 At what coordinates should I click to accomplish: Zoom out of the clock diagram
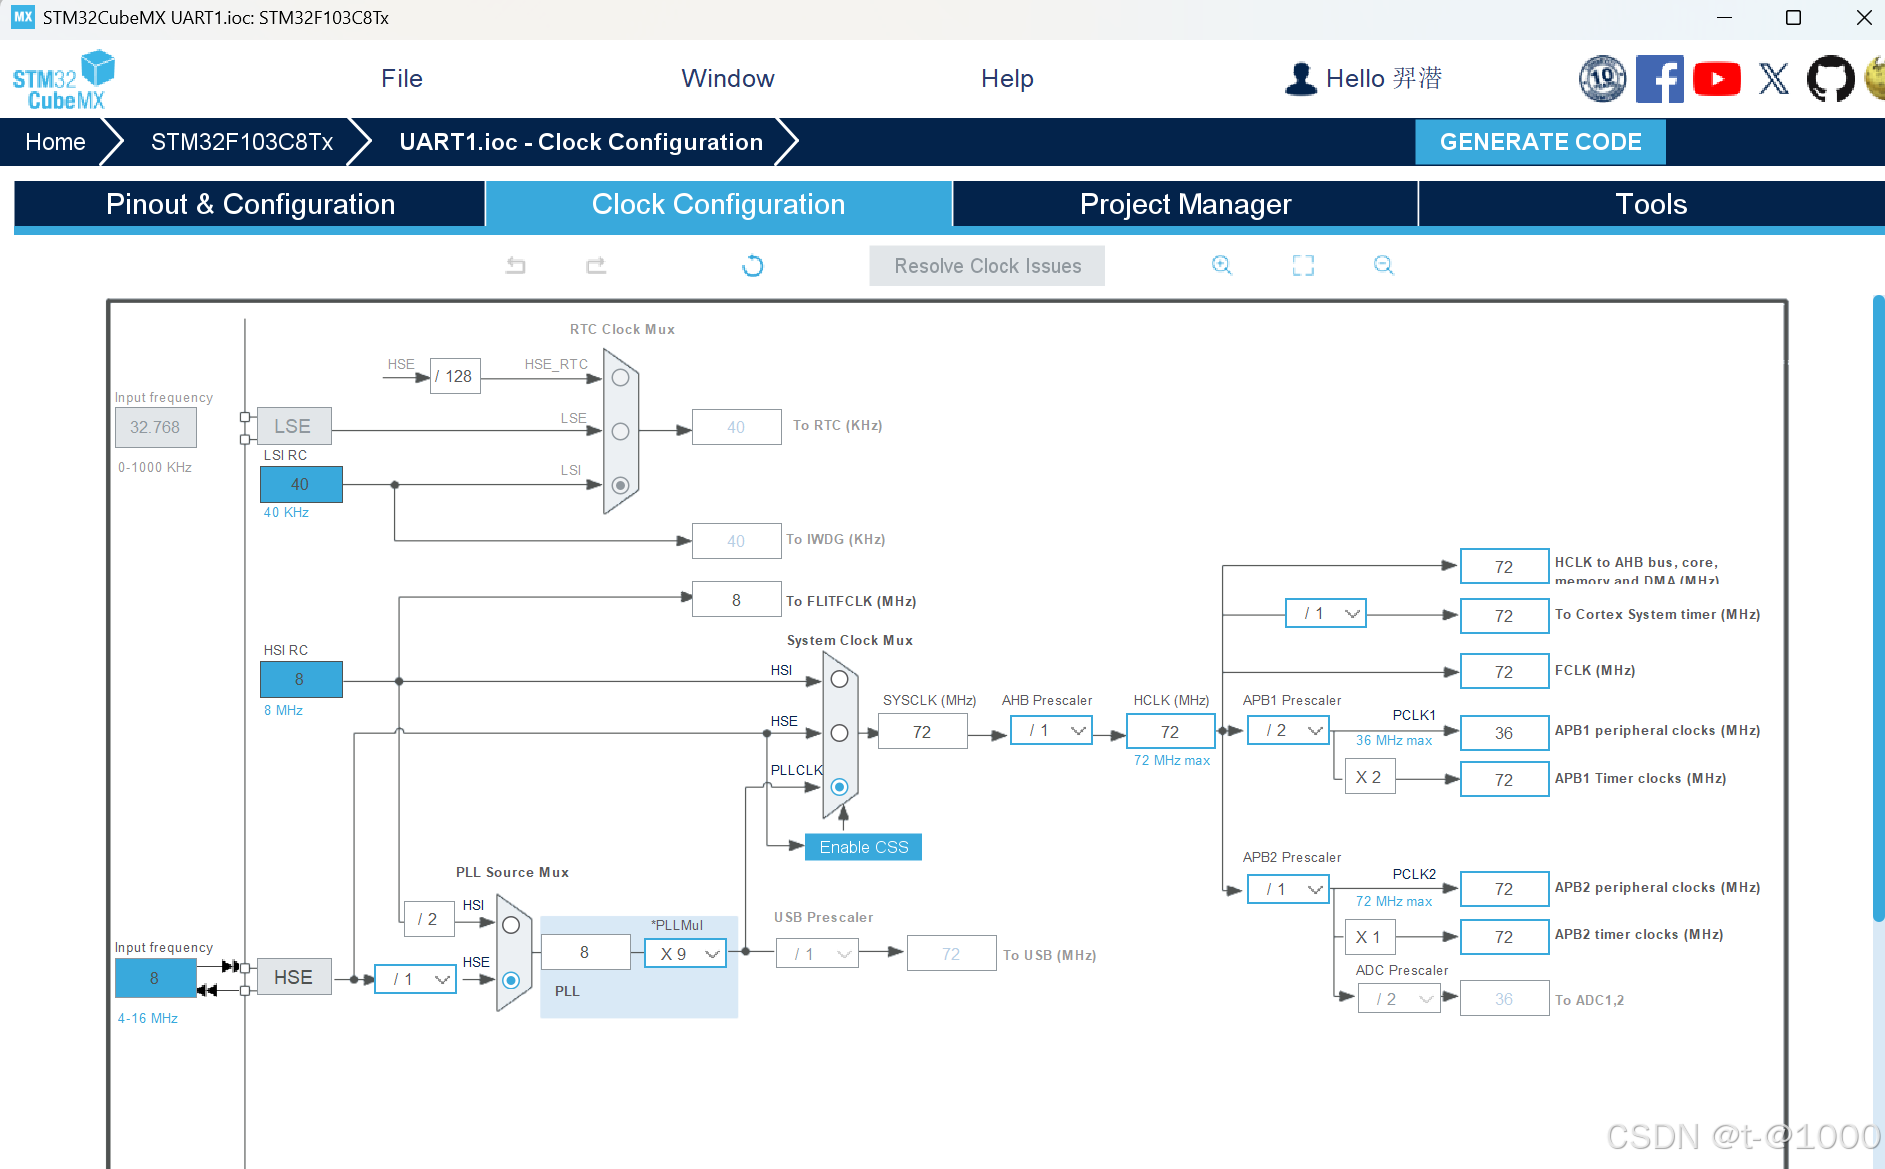[1384, 265]
